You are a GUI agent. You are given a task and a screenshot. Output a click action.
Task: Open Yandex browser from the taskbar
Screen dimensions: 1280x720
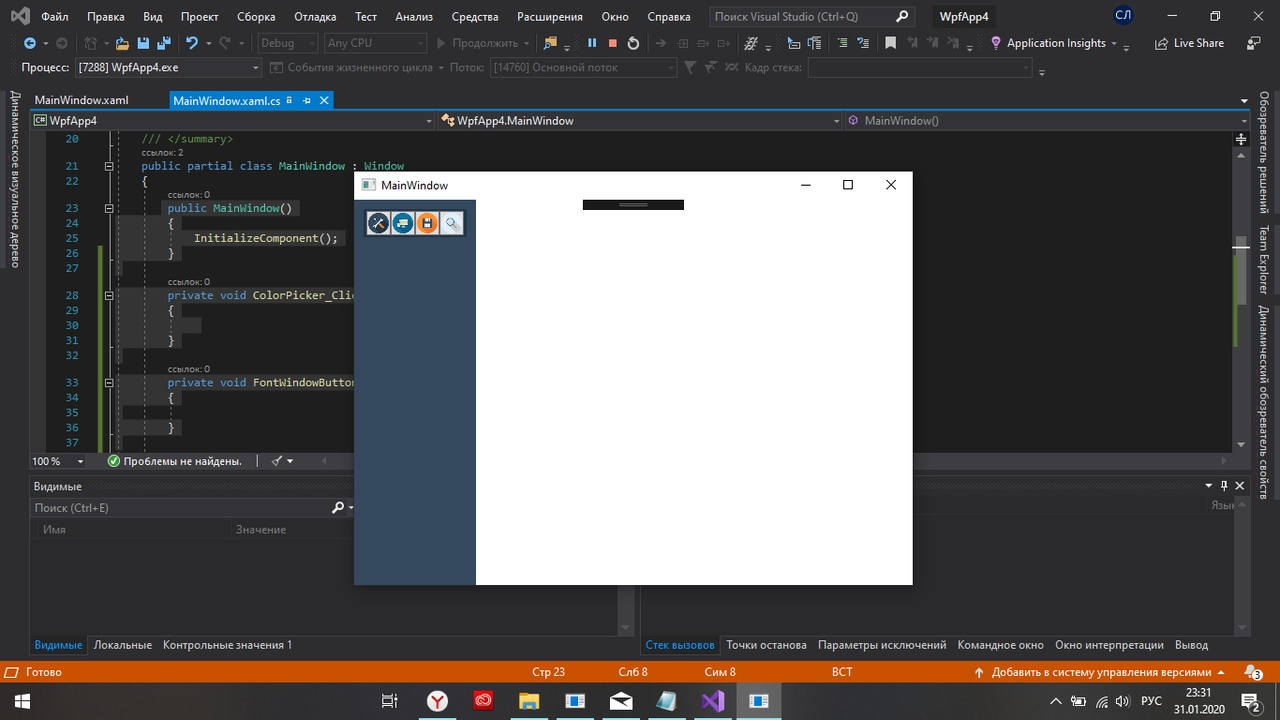click(437, 701)
